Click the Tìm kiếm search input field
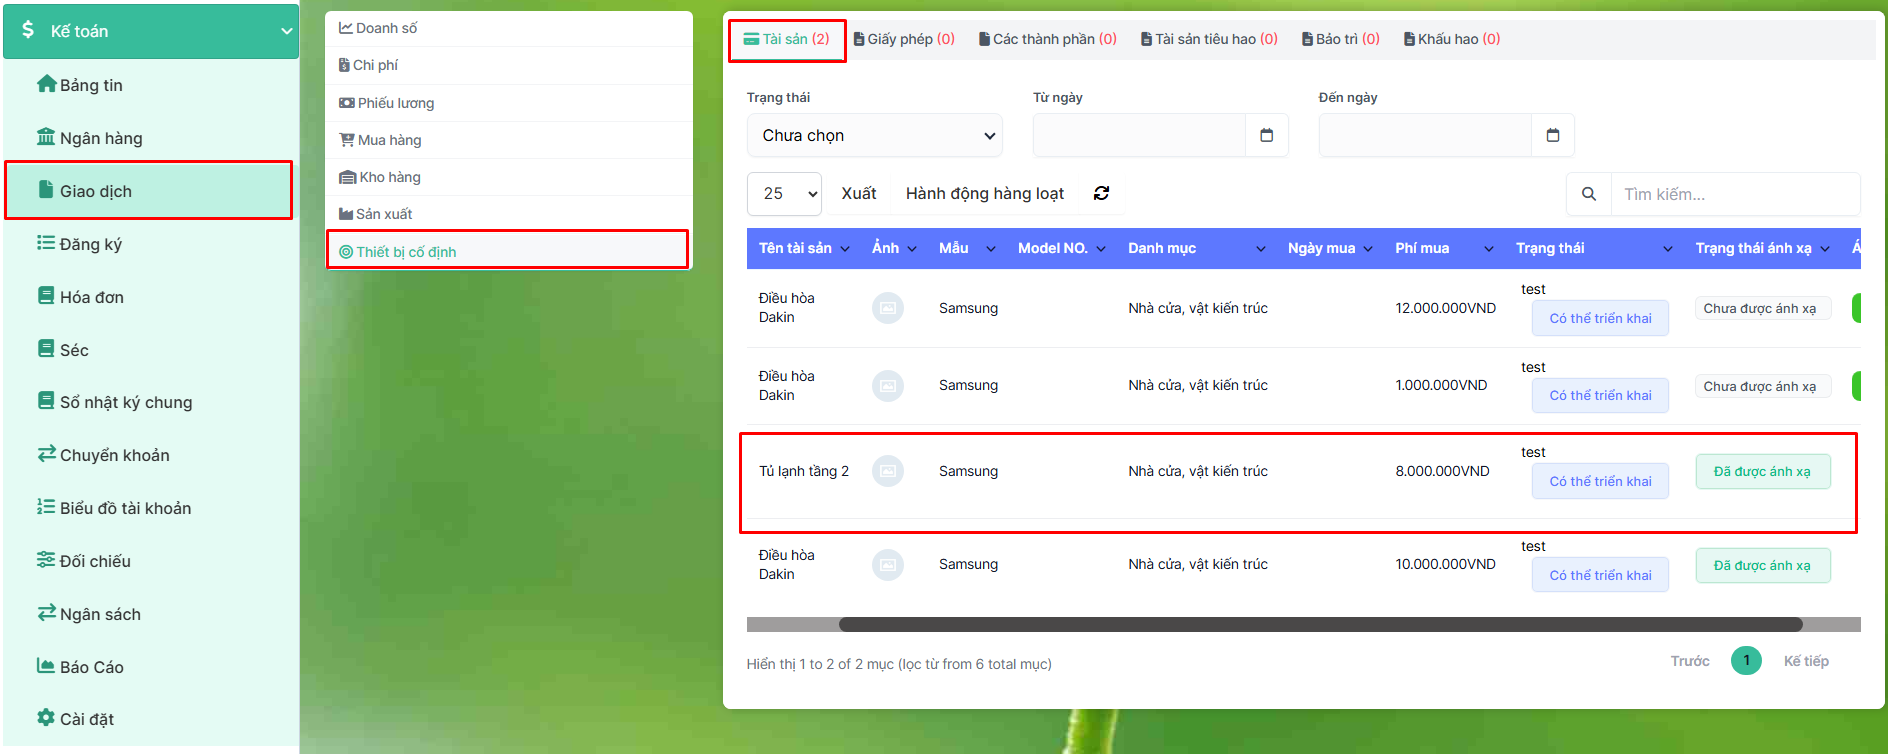1888x754 pixels. 1734,194
